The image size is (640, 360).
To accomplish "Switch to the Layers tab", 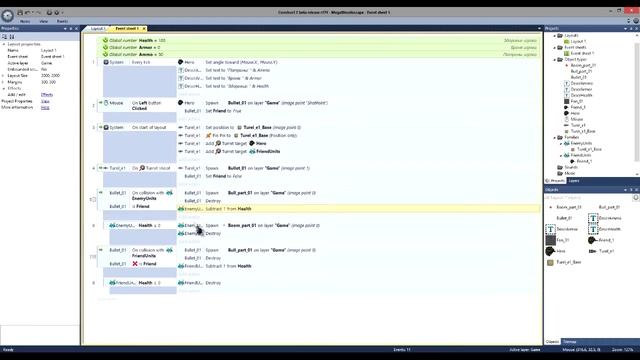I will 574,181.
